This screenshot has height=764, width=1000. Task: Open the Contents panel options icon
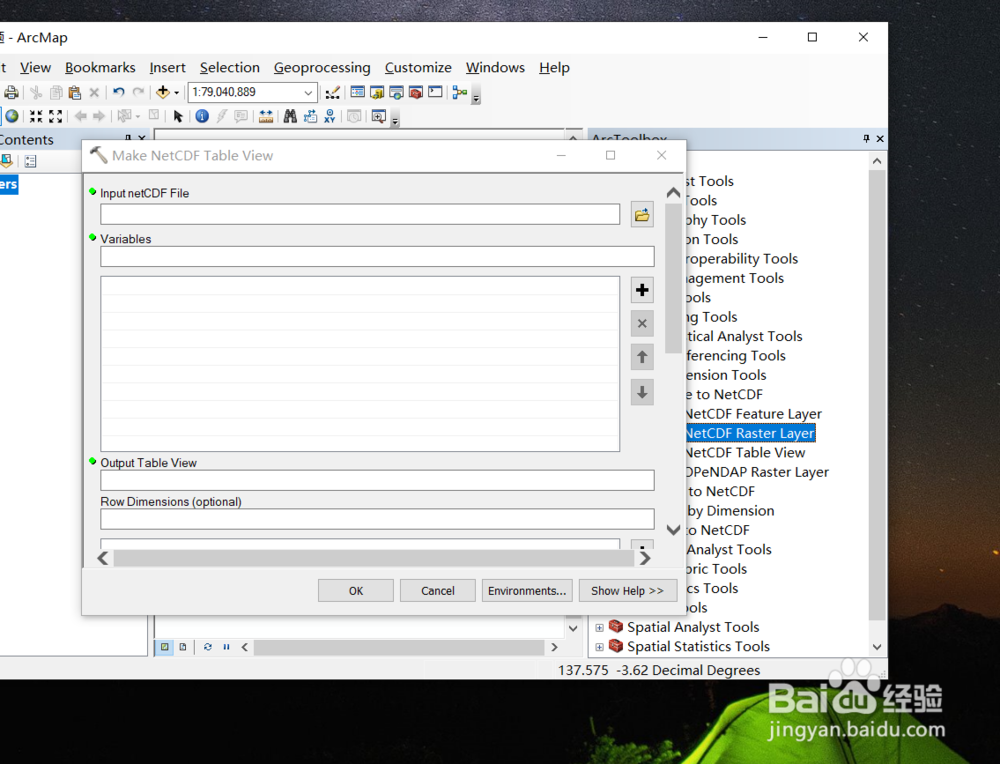click(x=30, y=161)
